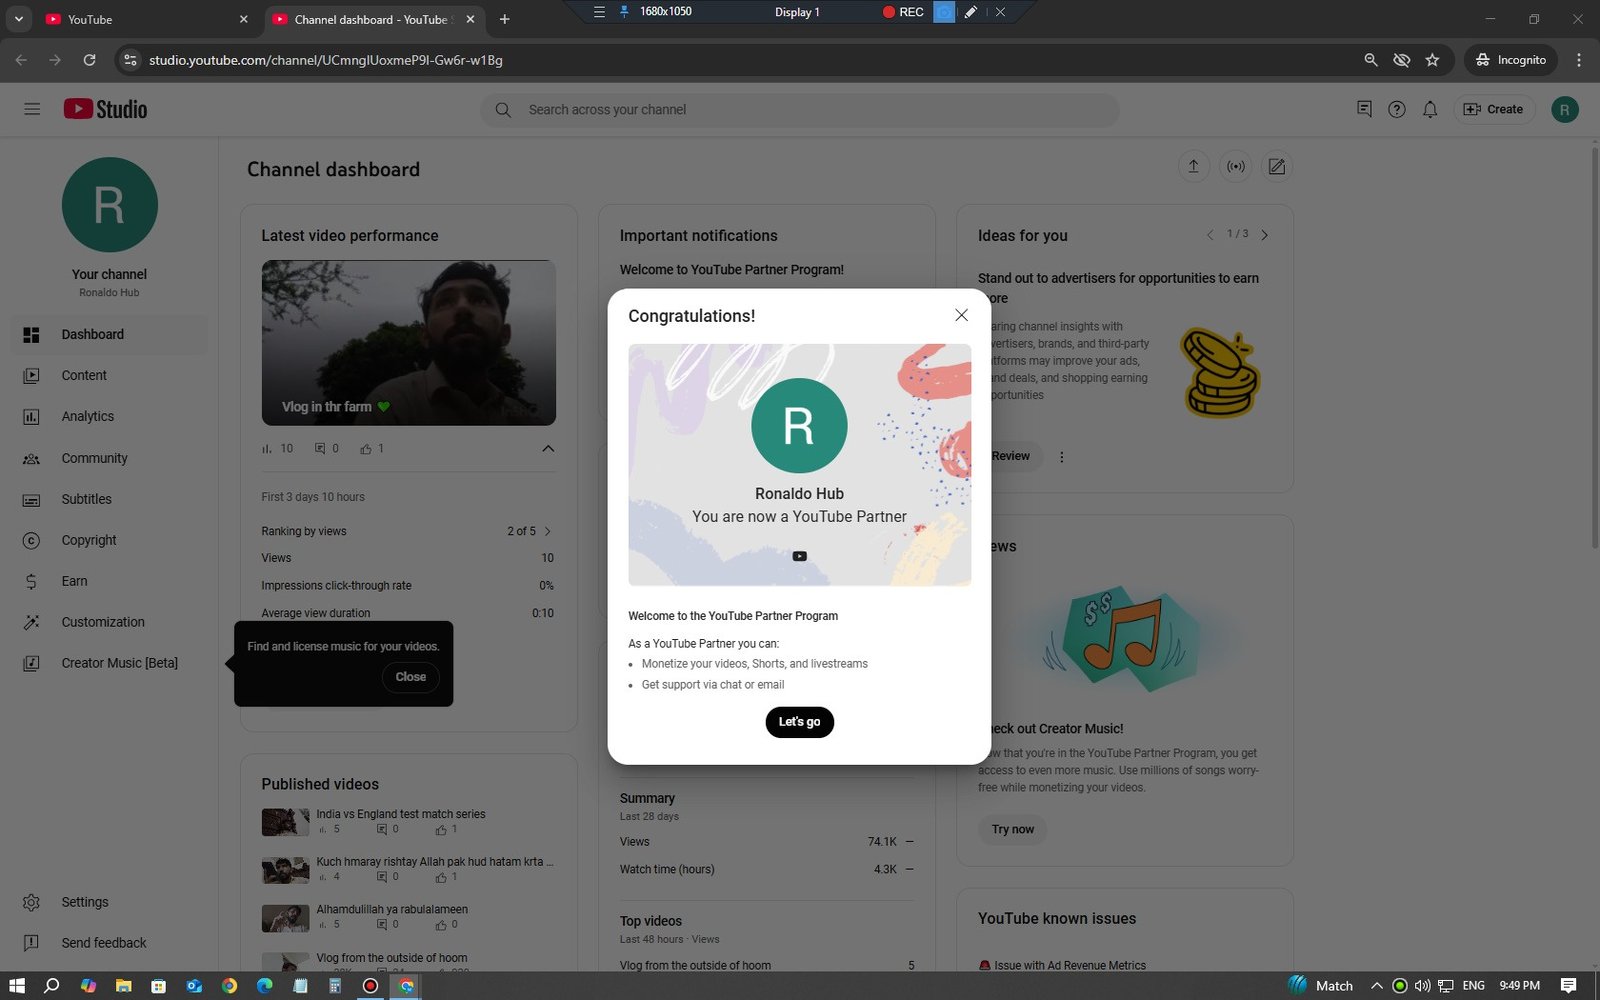1600x1000 pixels.
Task: Click the YouTube Studio logo
Action: pyautogui.click(x=105, y=109)
